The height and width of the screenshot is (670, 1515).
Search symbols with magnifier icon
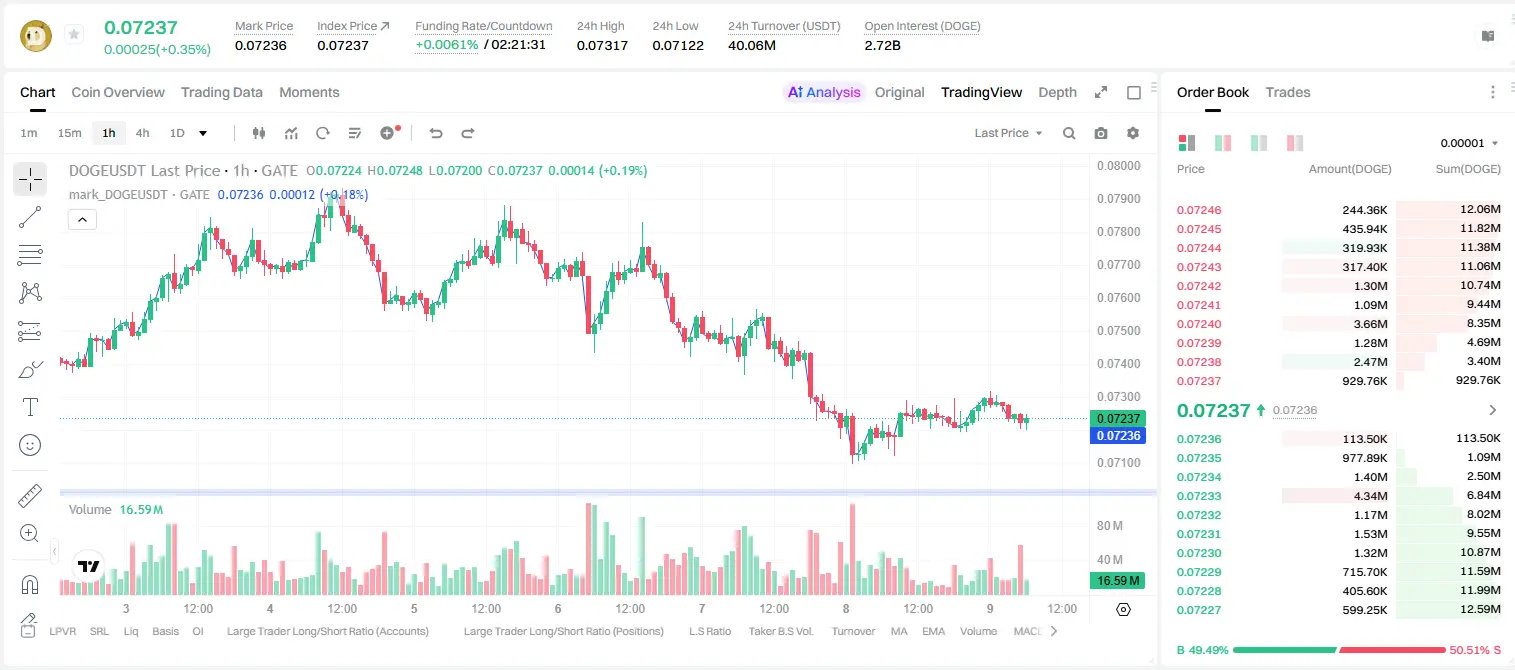coord(1069,133)
